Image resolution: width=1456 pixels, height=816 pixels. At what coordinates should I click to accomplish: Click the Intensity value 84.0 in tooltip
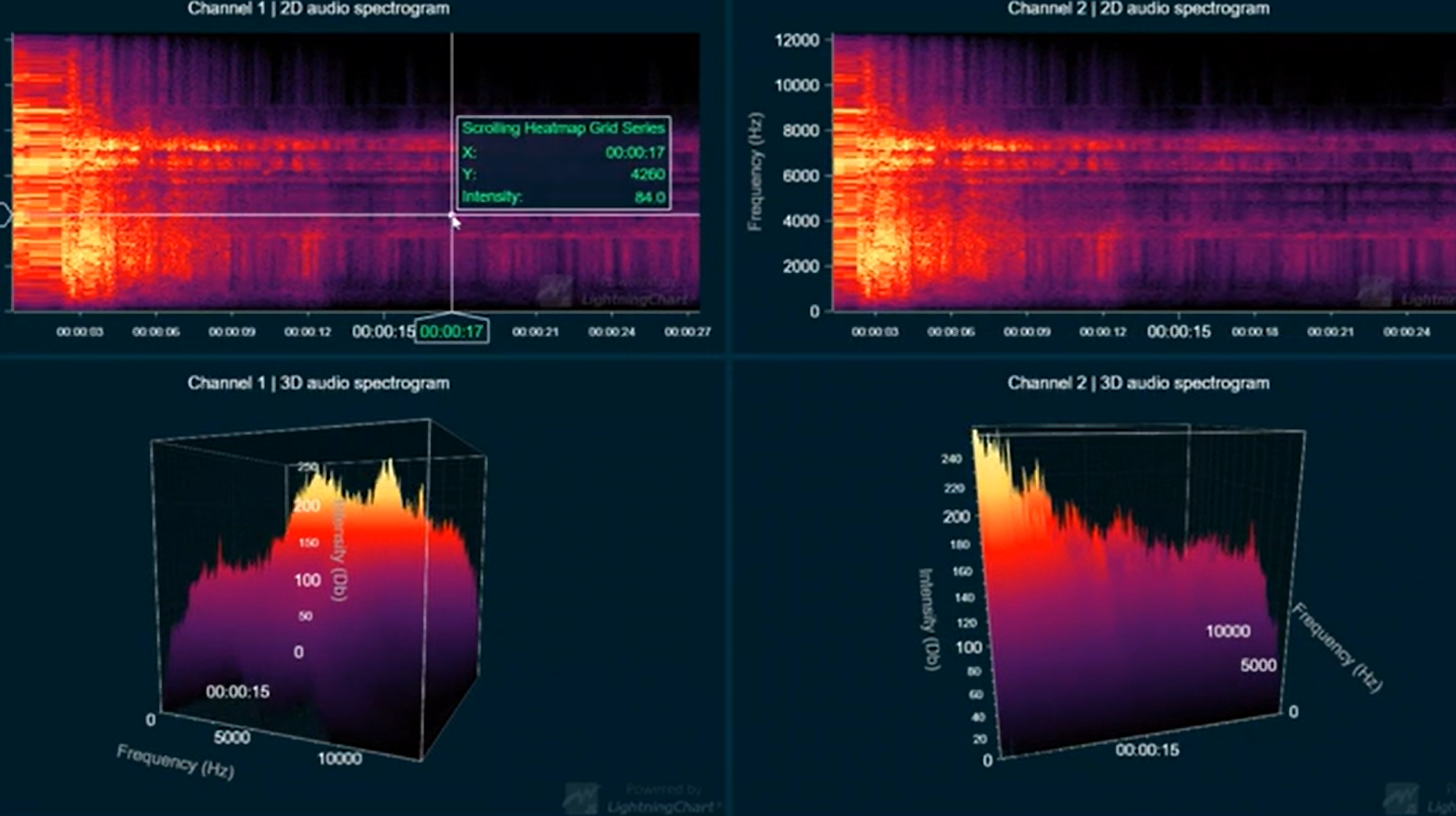click(x=650, y=197)
